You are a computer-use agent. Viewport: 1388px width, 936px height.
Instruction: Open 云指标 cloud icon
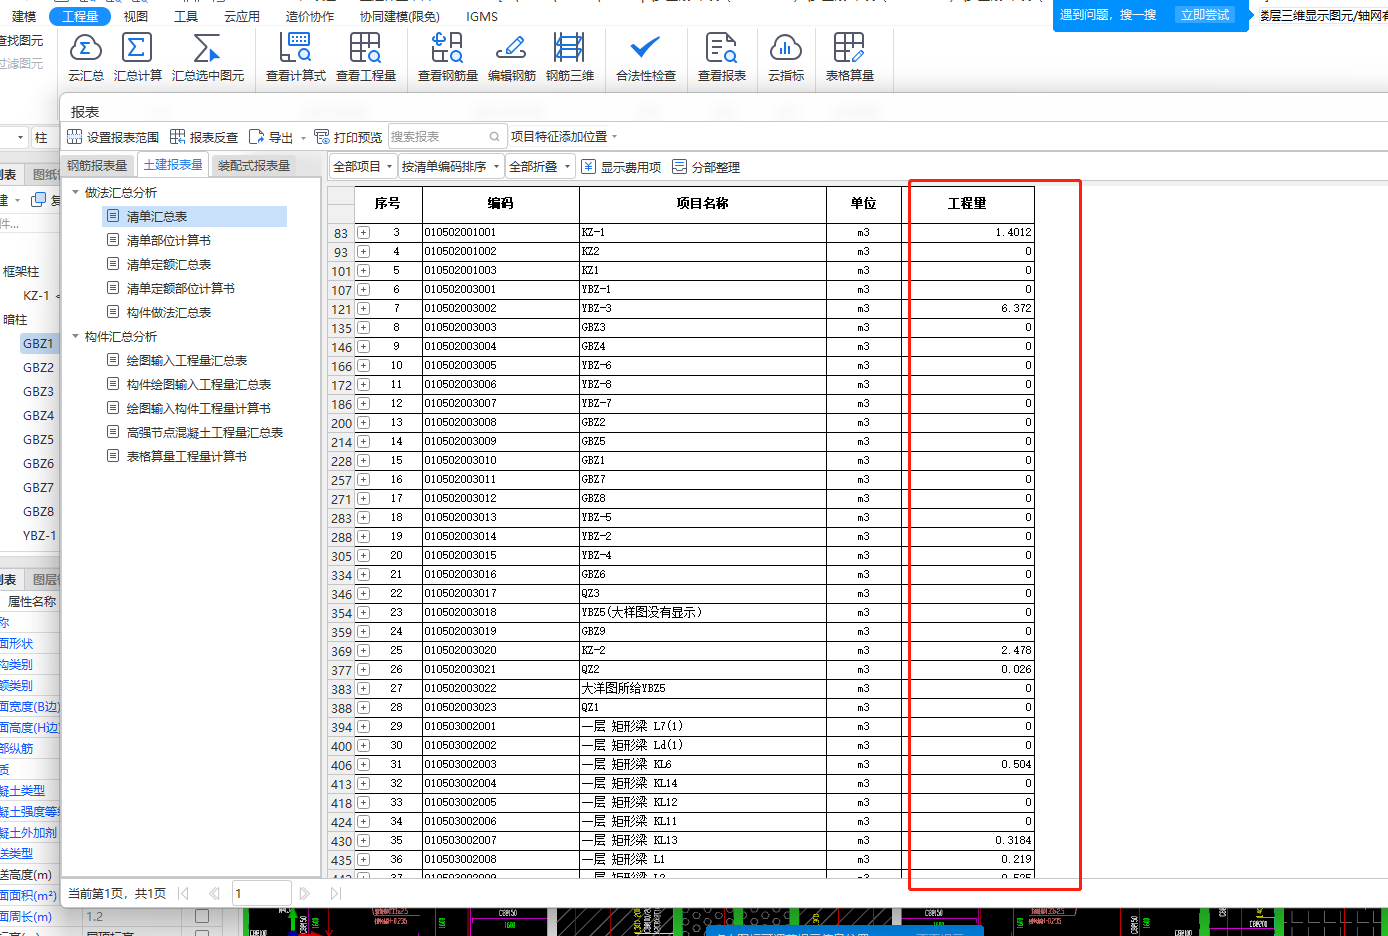786,57
